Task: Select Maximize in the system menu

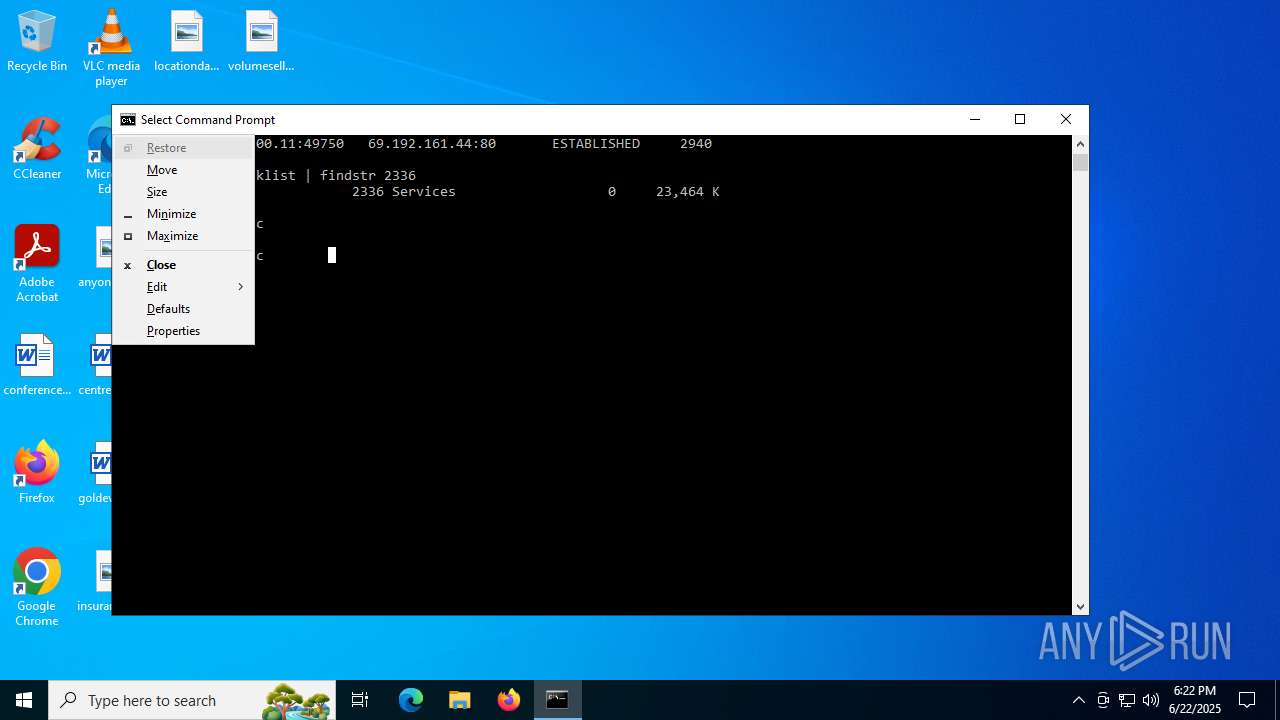Action: pyautogui.click(x=184, y=236)
